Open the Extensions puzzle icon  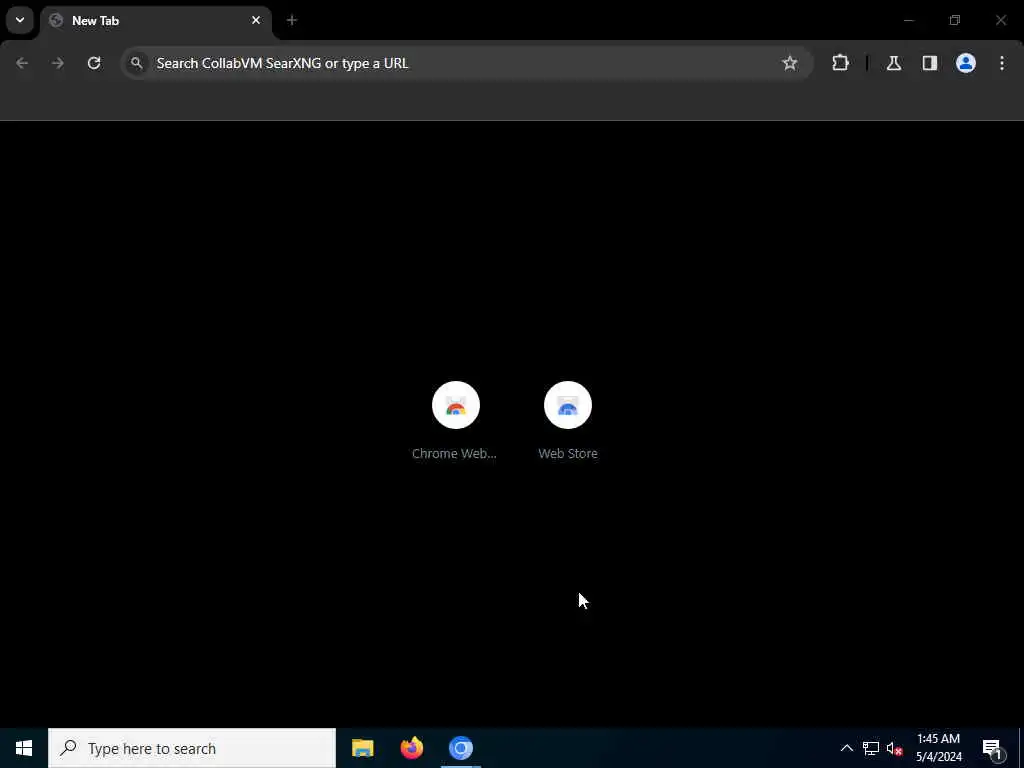[x=840, y=63]
